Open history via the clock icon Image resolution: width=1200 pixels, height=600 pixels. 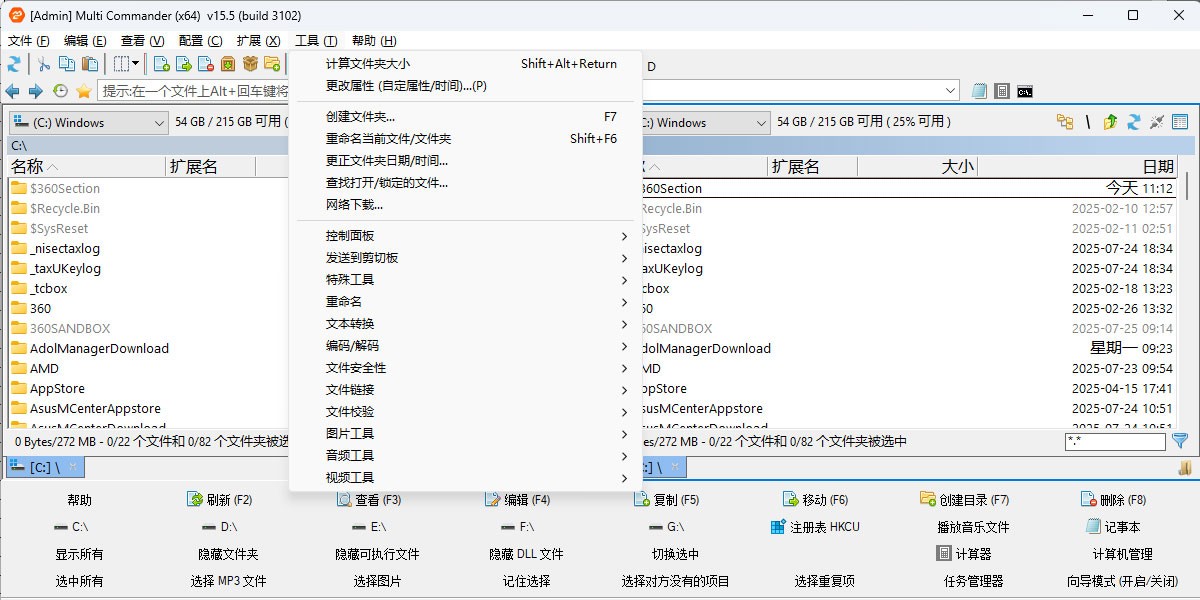59,90
